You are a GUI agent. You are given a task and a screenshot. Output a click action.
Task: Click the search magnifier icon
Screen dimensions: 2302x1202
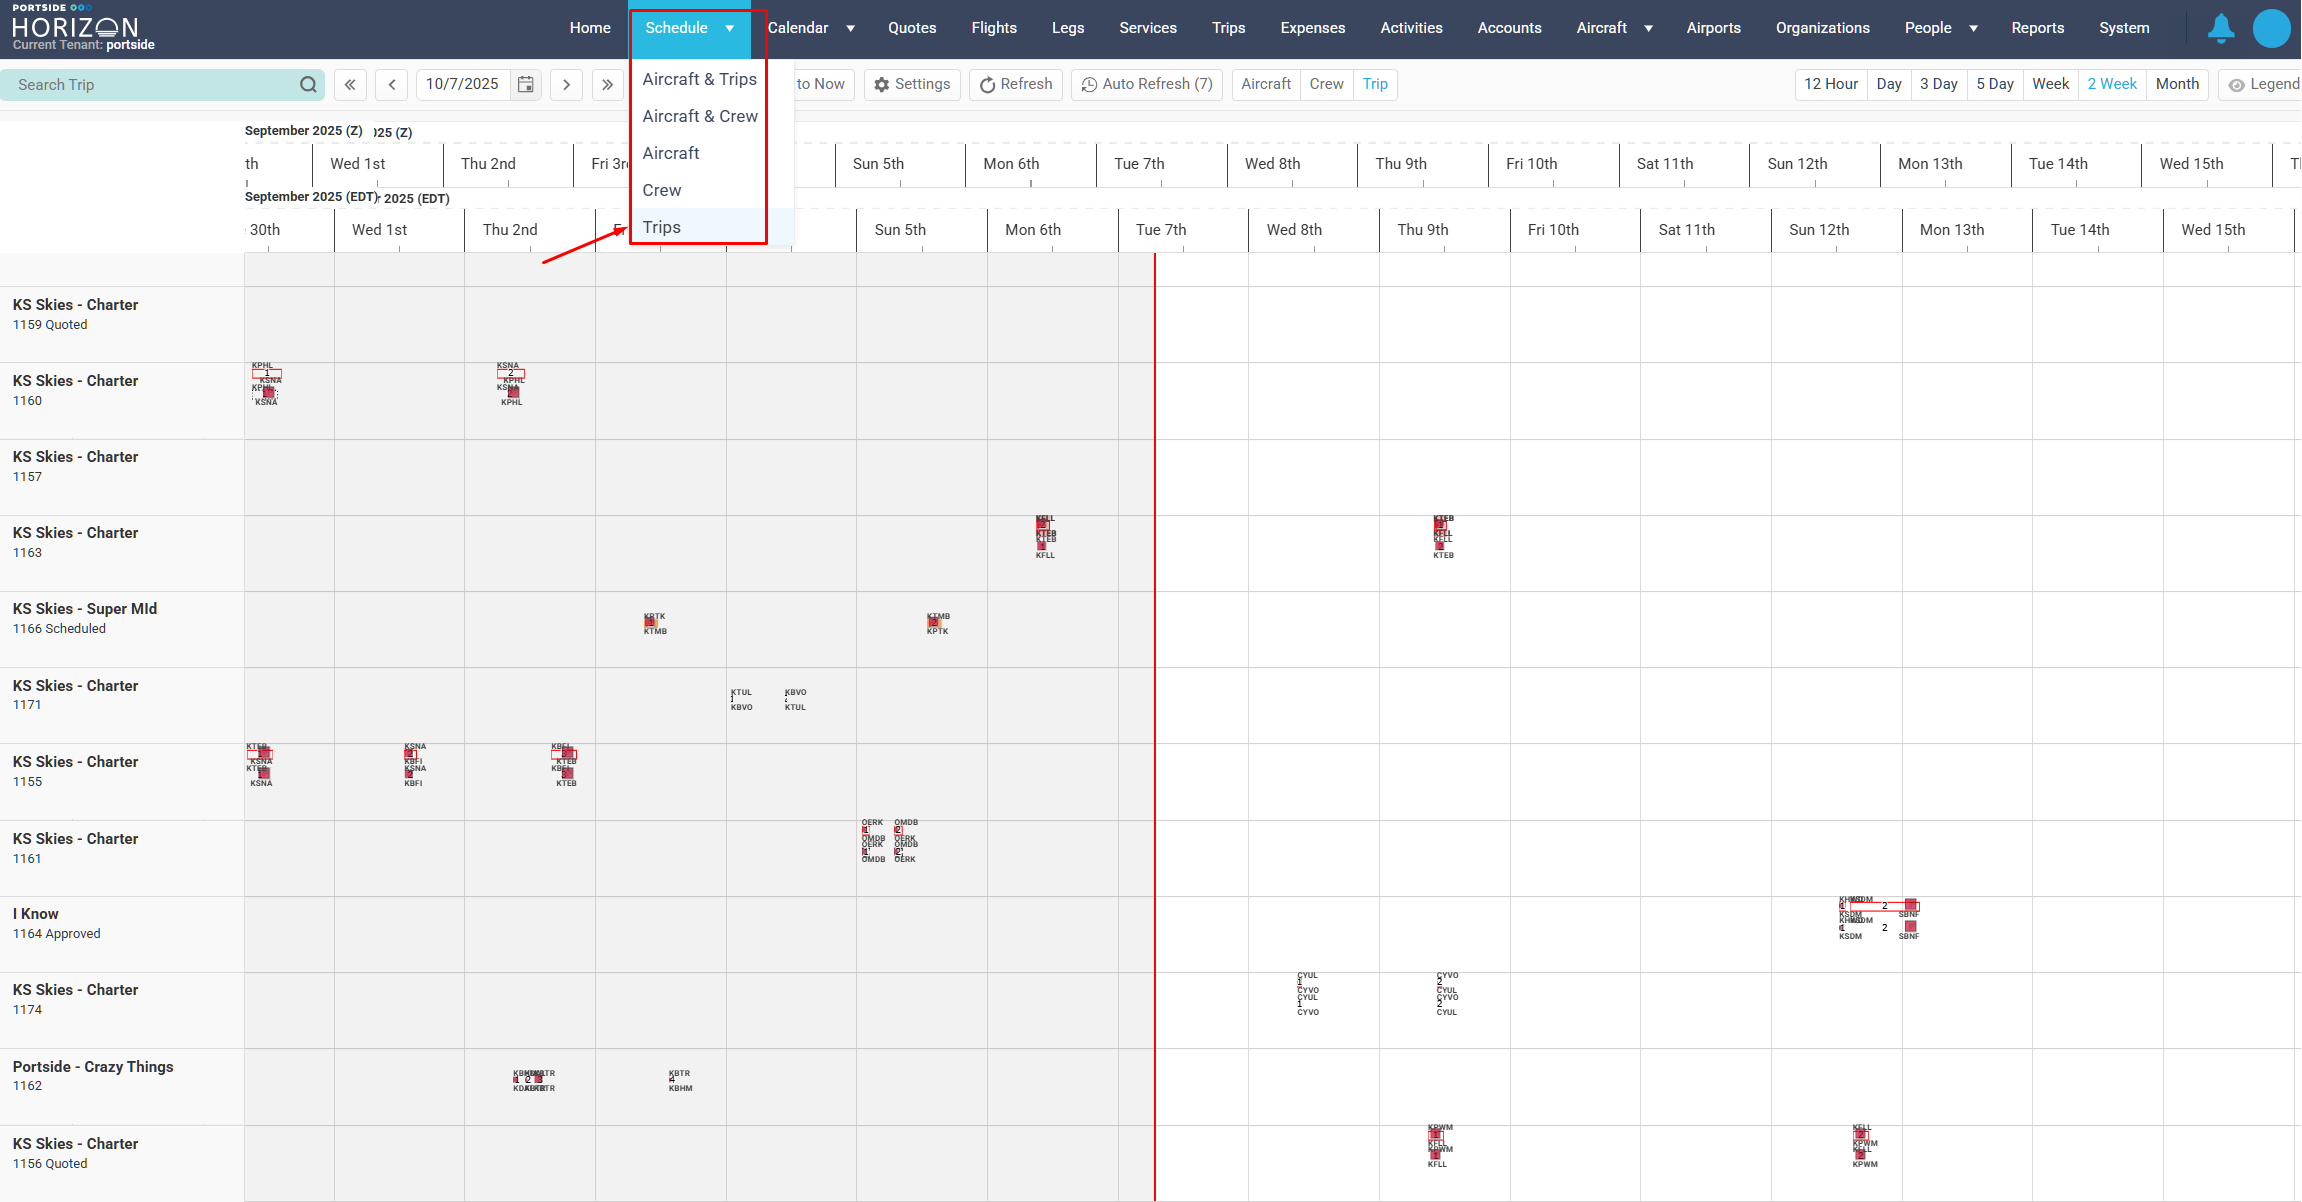click(308, 85)
